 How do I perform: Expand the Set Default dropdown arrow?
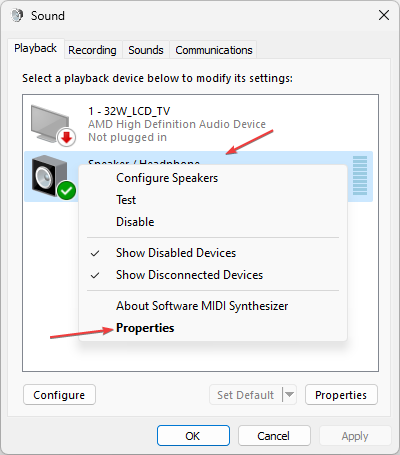290,395
